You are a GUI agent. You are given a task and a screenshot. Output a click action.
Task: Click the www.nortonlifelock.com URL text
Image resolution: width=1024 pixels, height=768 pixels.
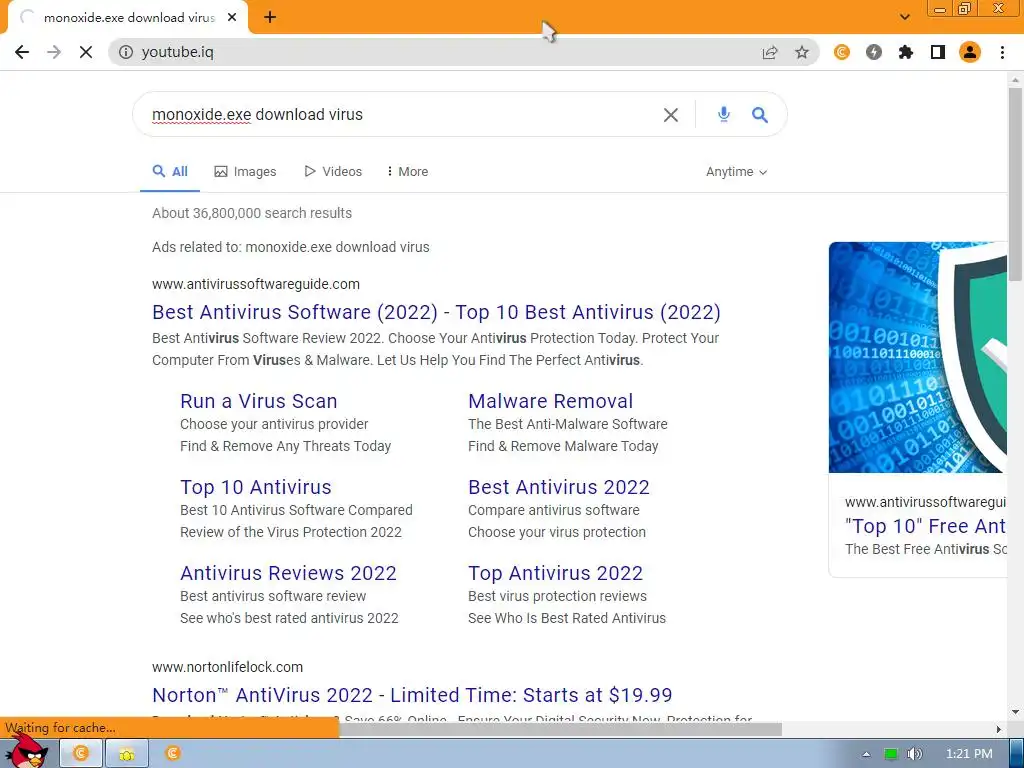coord(227,667)
